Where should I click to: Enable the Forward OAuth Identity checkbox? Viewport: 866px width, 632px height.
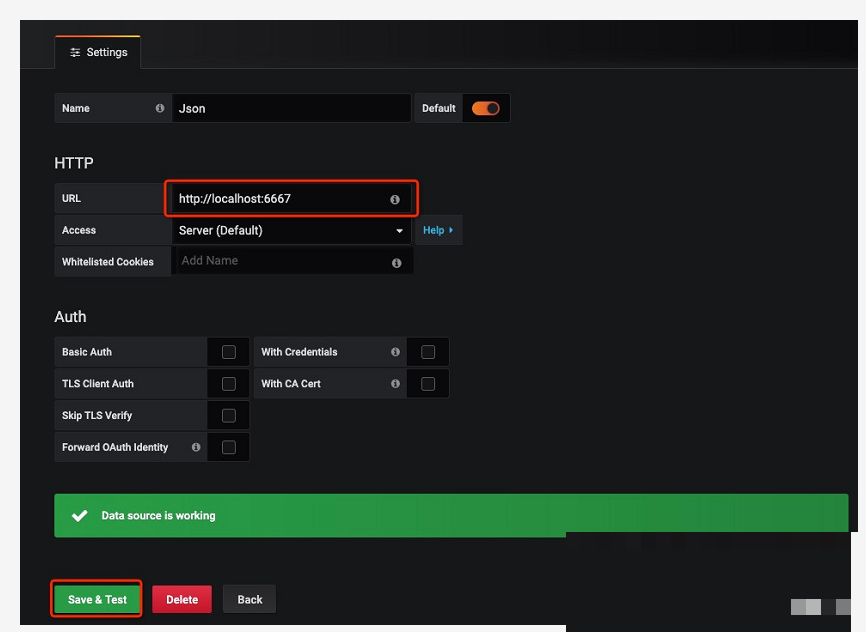(229, 447)
